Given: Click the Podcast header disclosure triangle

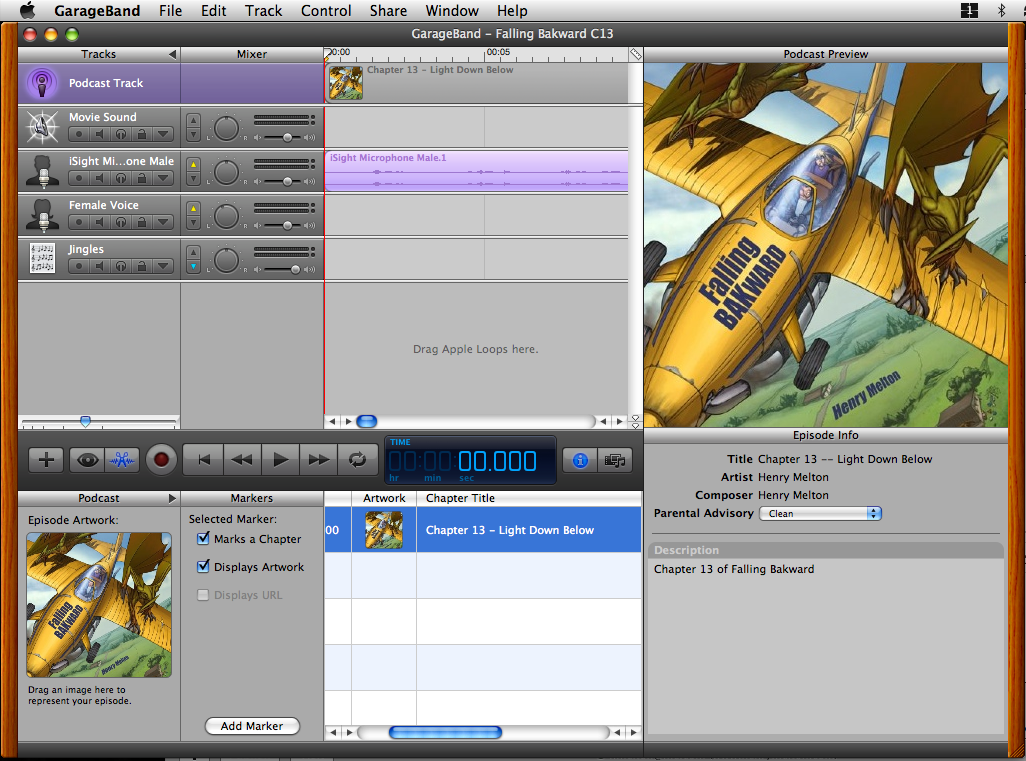Looking at the screenshot, I should (x=172, y=498).
